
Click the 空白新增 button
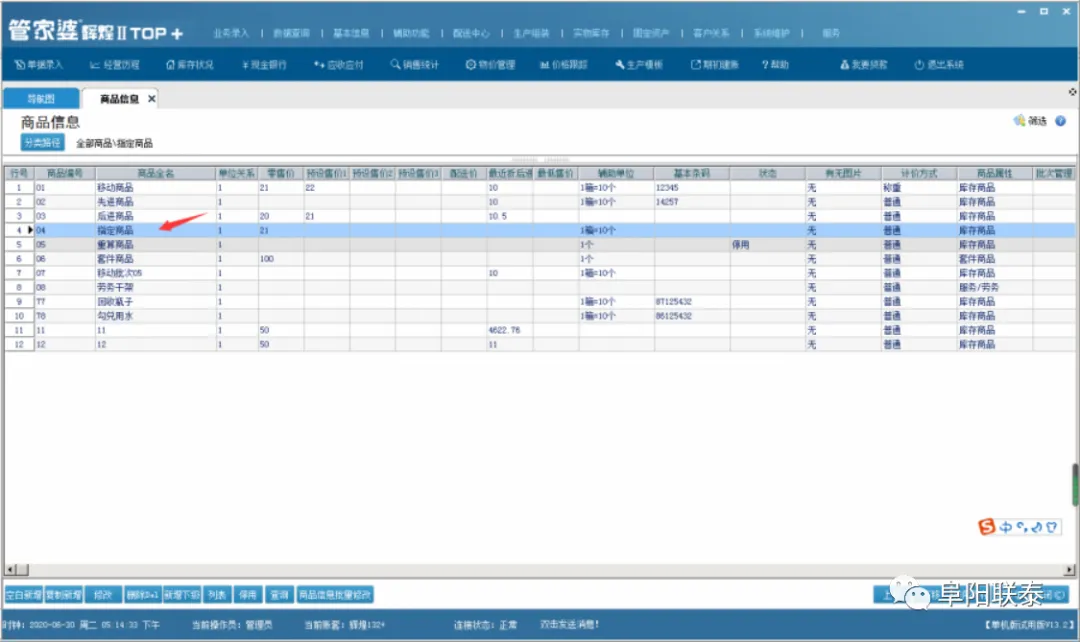(x=24, y=594)
